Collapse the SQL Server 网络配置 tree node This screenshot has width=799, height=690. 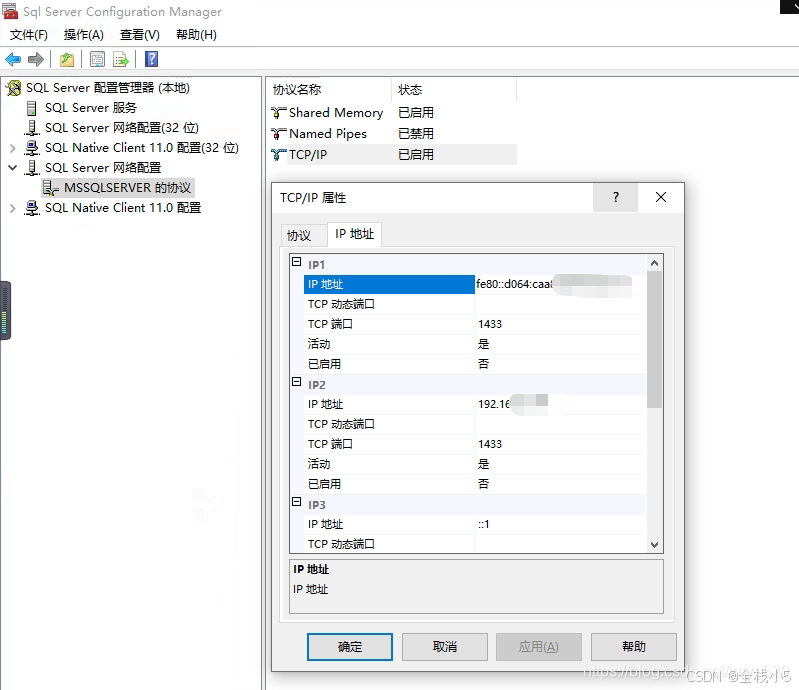point(13,168)
